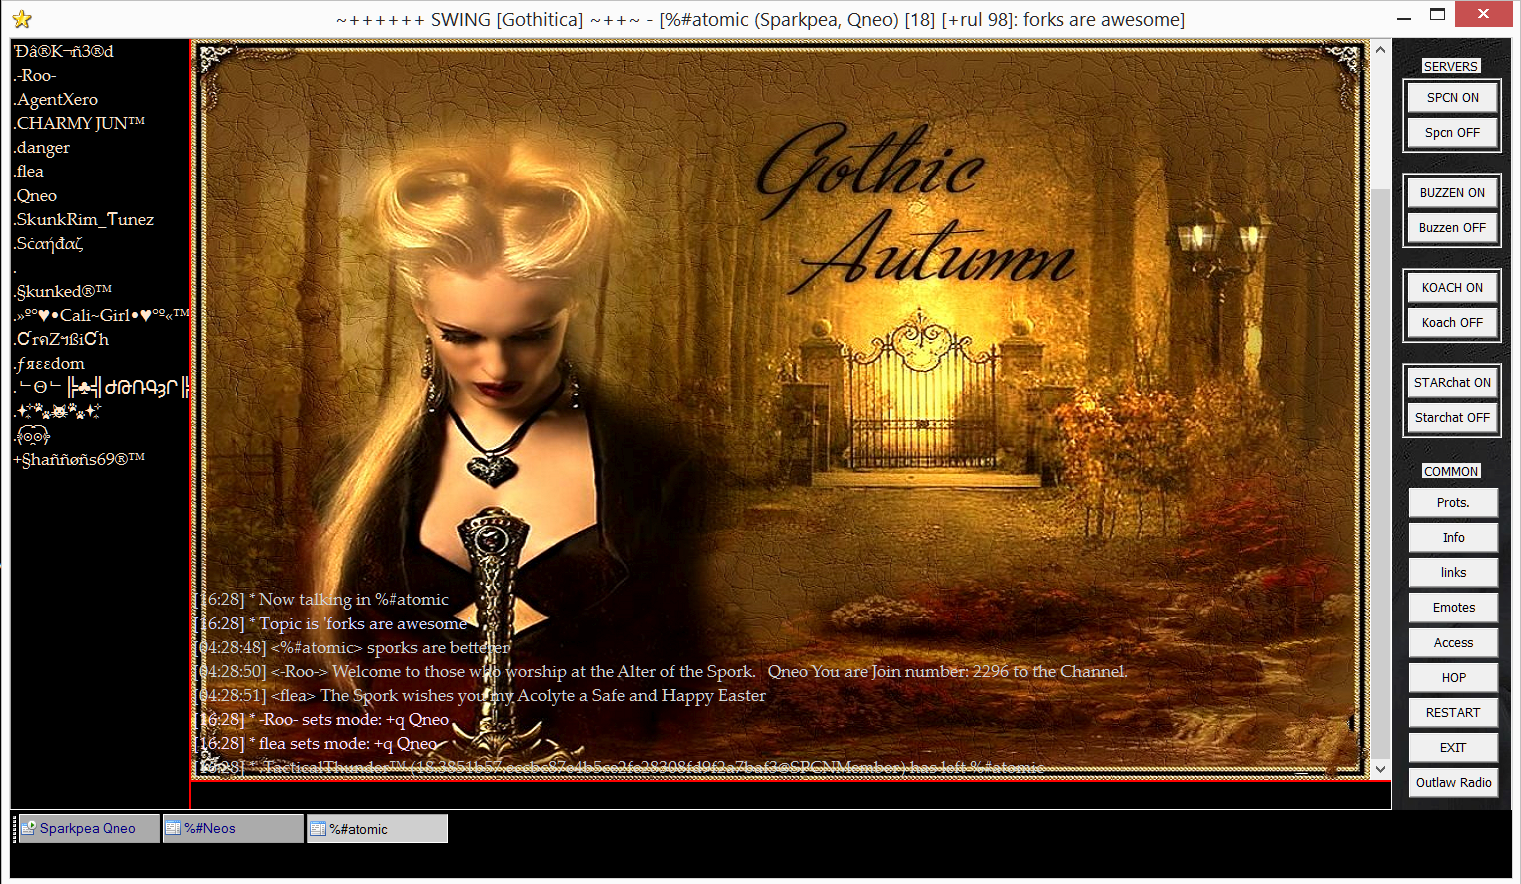1521x884 pixels.
Task: Select SkunkRim_Tunez in user list
Action: (x=85, y=220)
